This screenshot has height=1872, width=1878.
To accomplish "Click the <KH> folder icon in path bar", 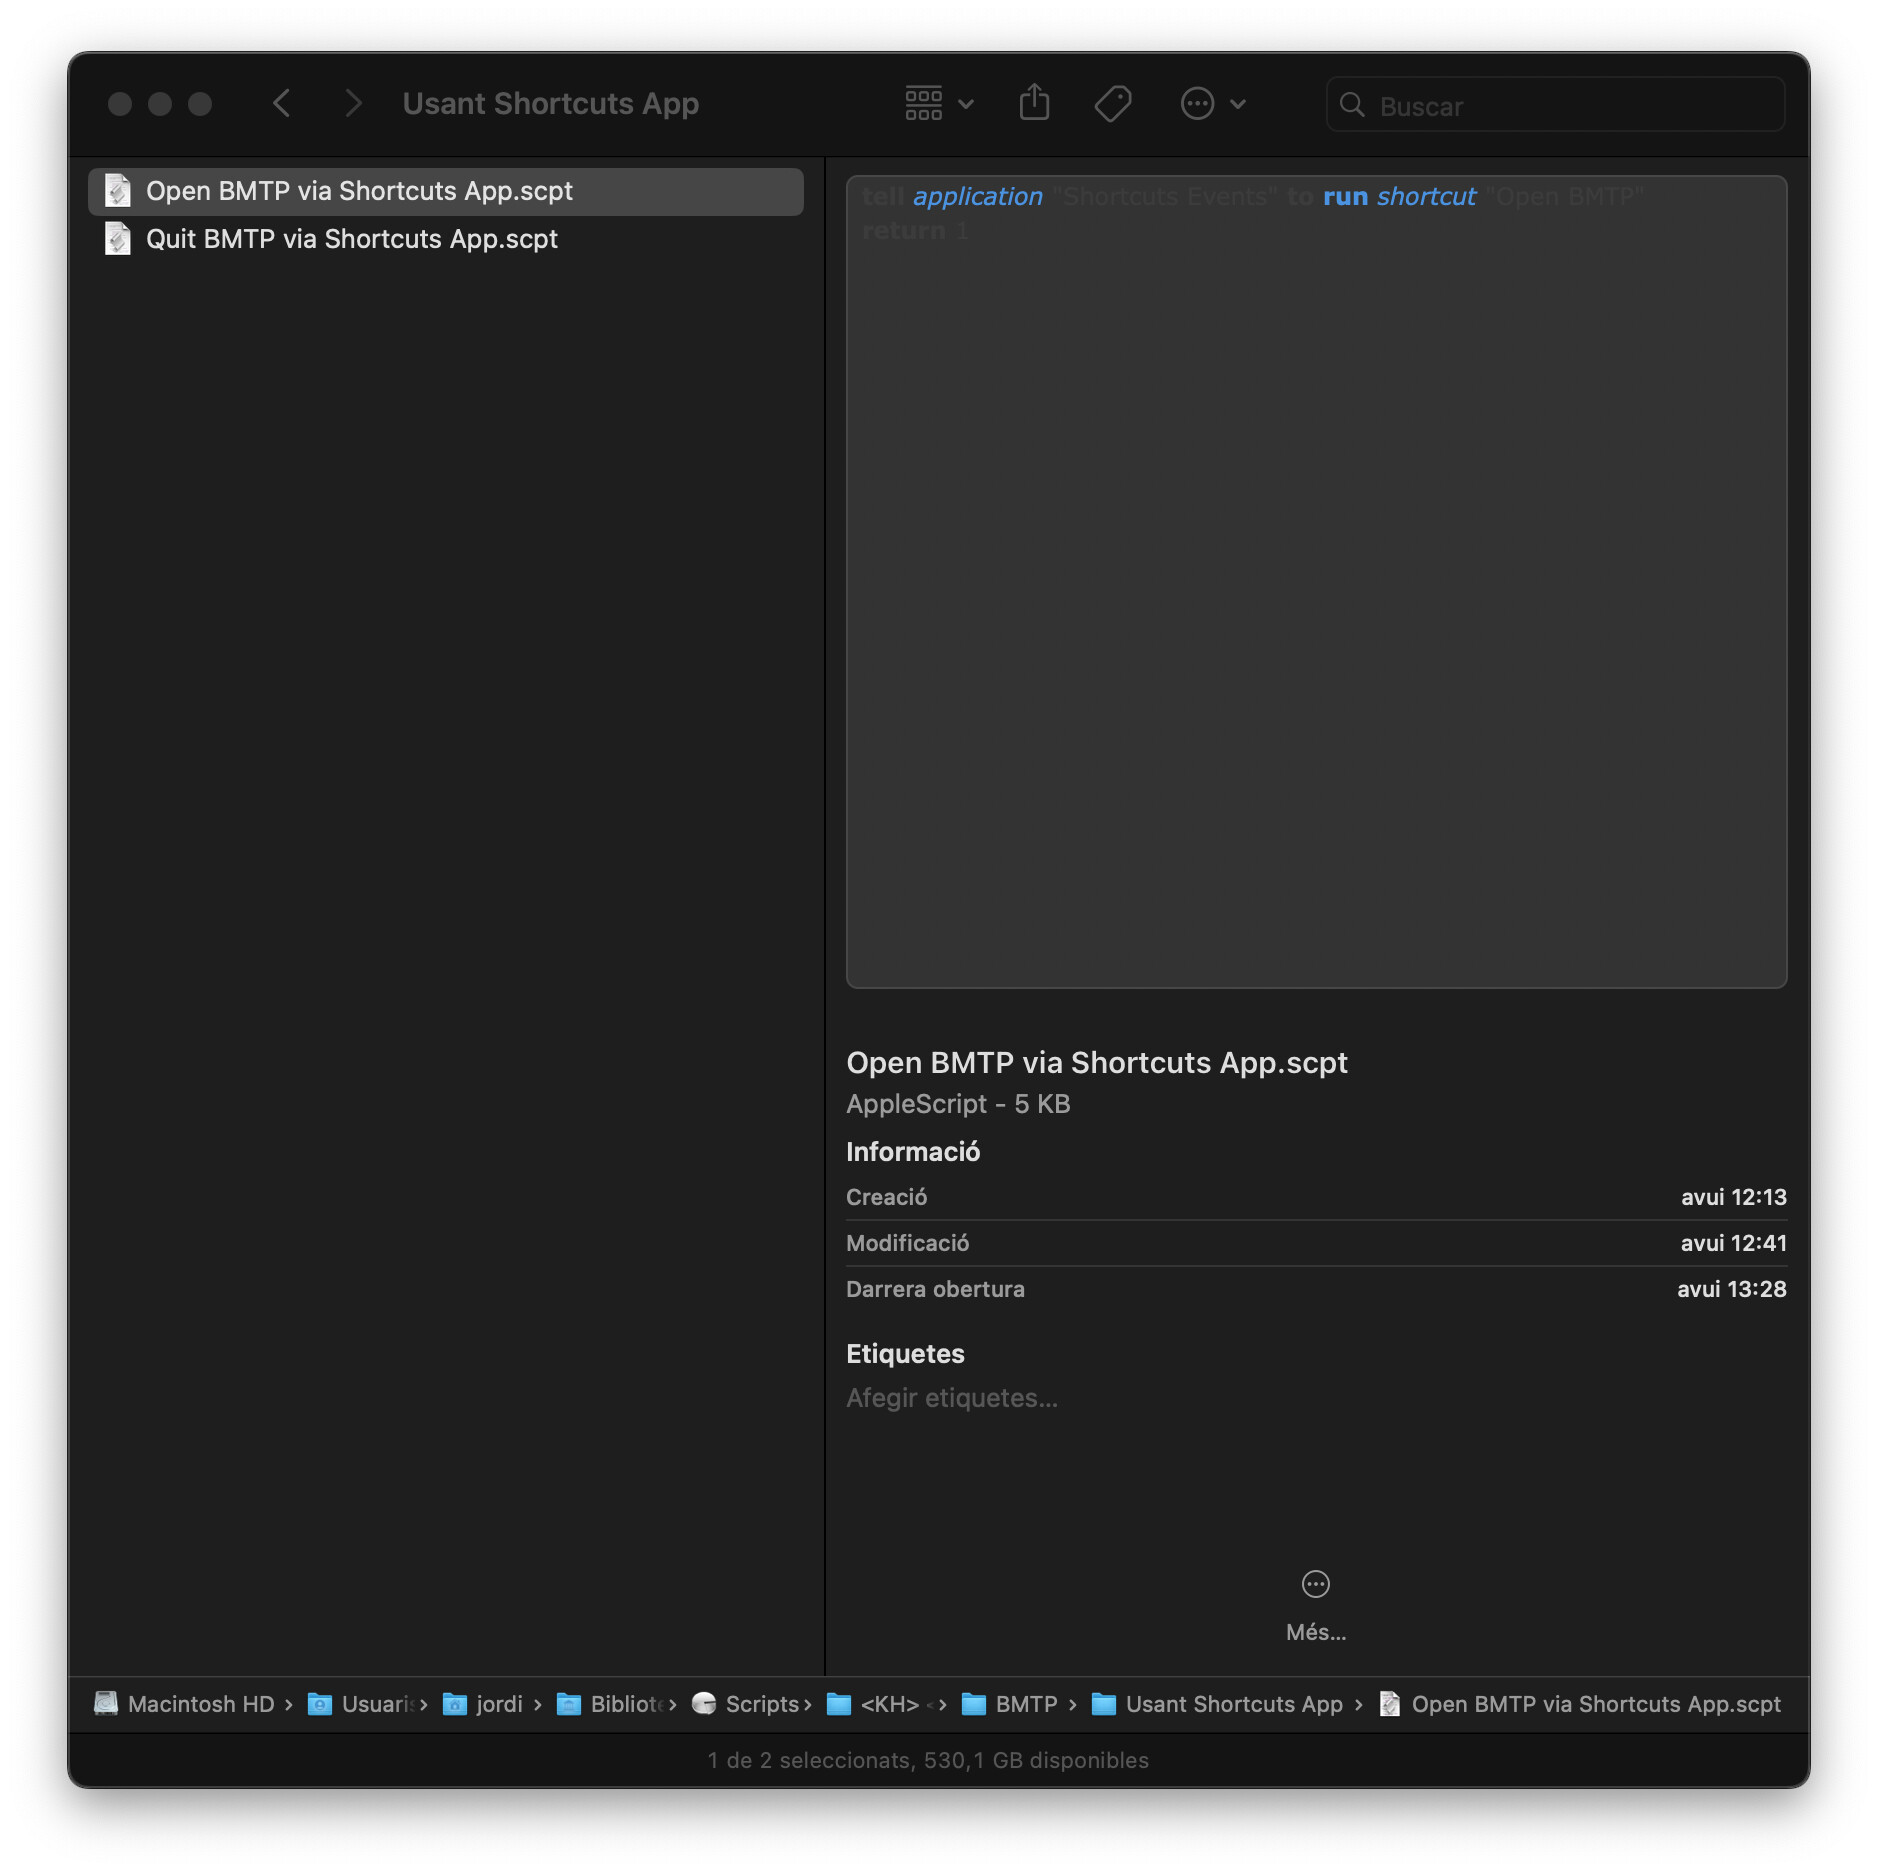I will coord(839,1704).
